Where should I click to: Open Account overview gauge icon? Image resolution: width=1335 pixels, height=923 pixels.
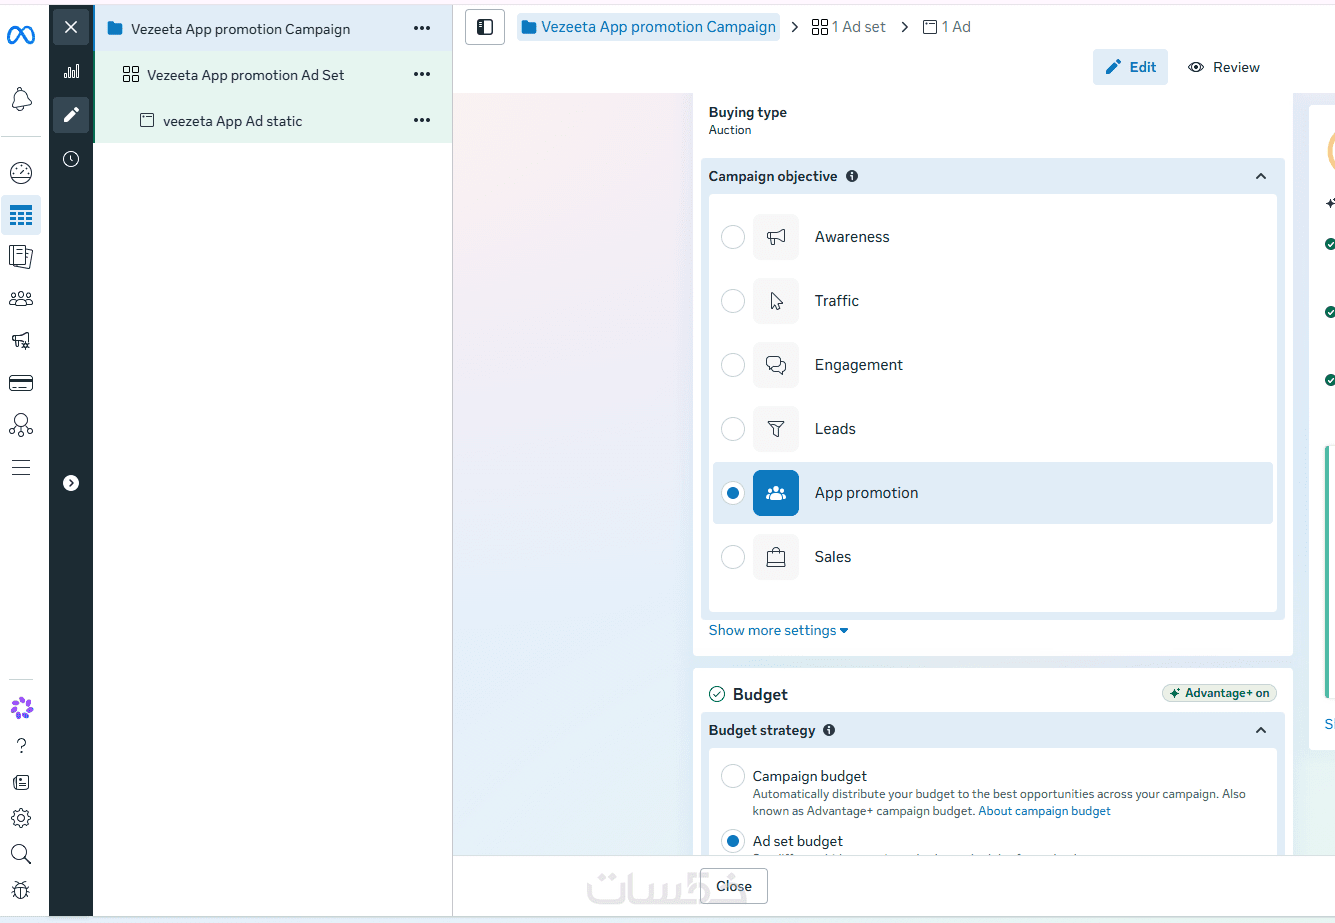21,173
